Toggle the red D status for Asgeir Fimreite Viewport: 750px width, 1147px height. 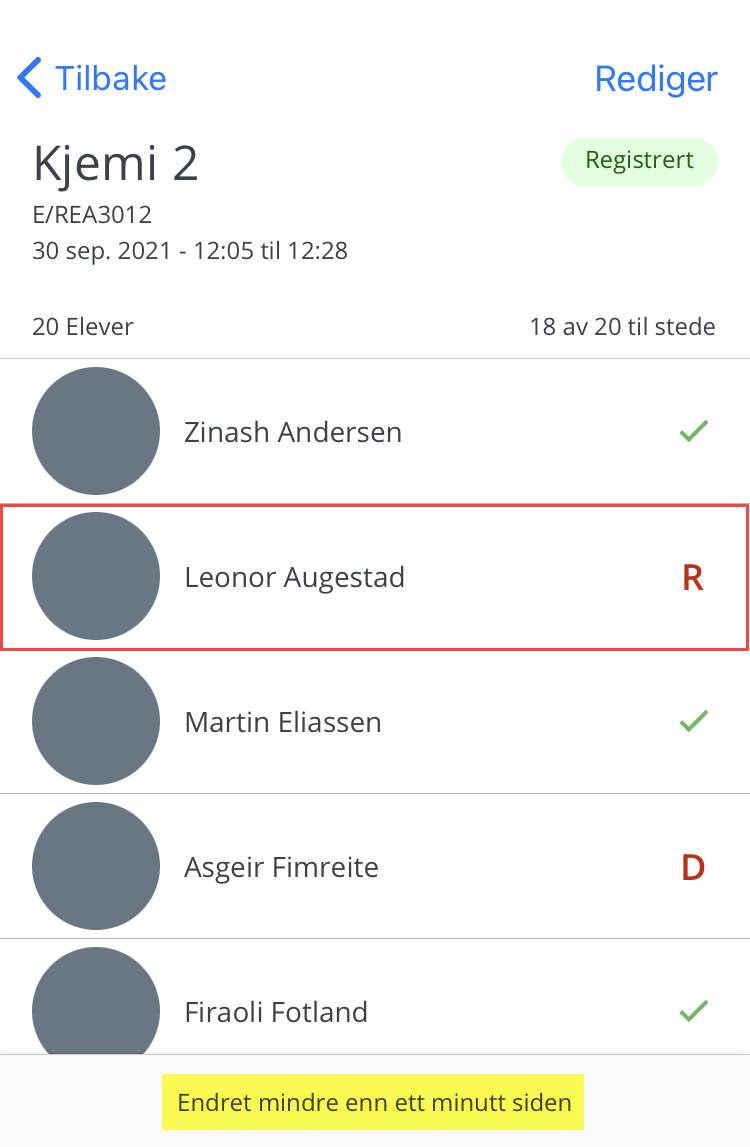(x=693, y=867)
